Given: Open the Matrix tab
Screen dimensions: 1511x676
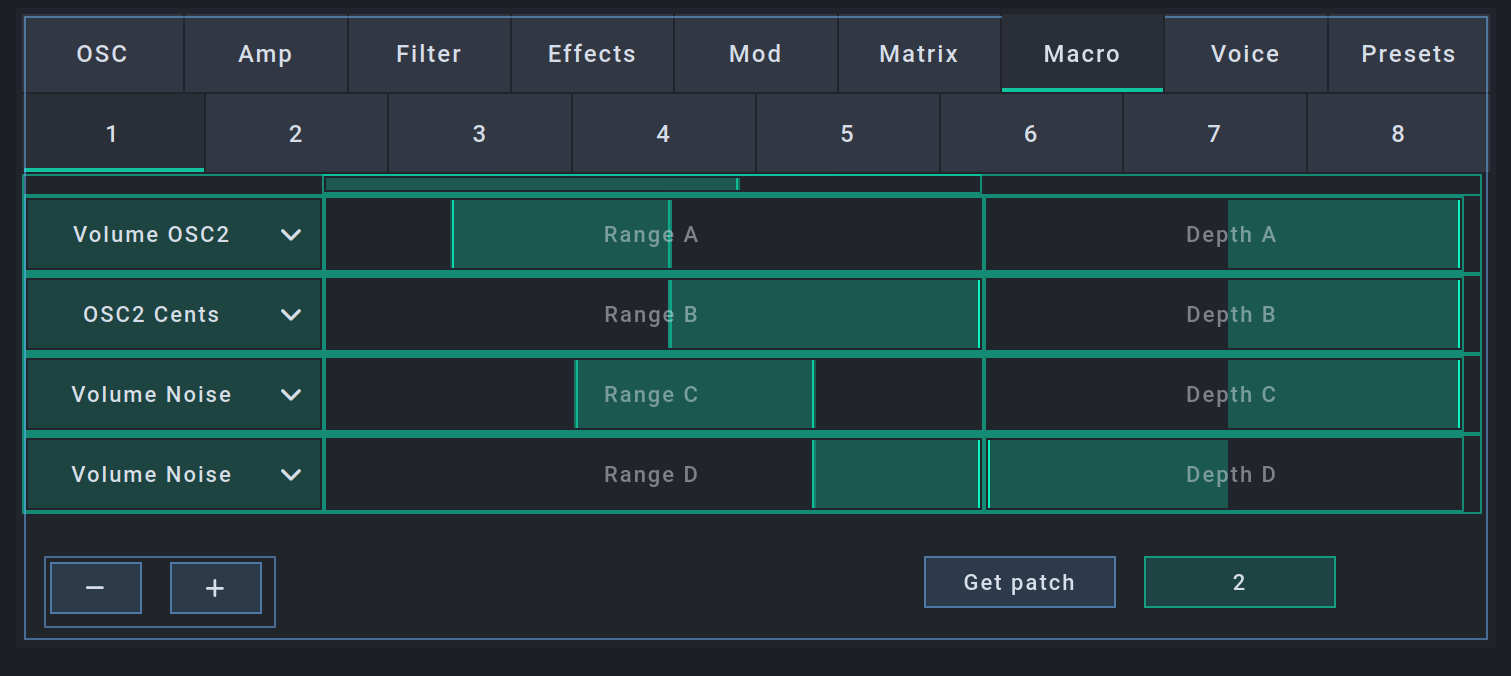Looking at the screenshot, I should 918,54.
